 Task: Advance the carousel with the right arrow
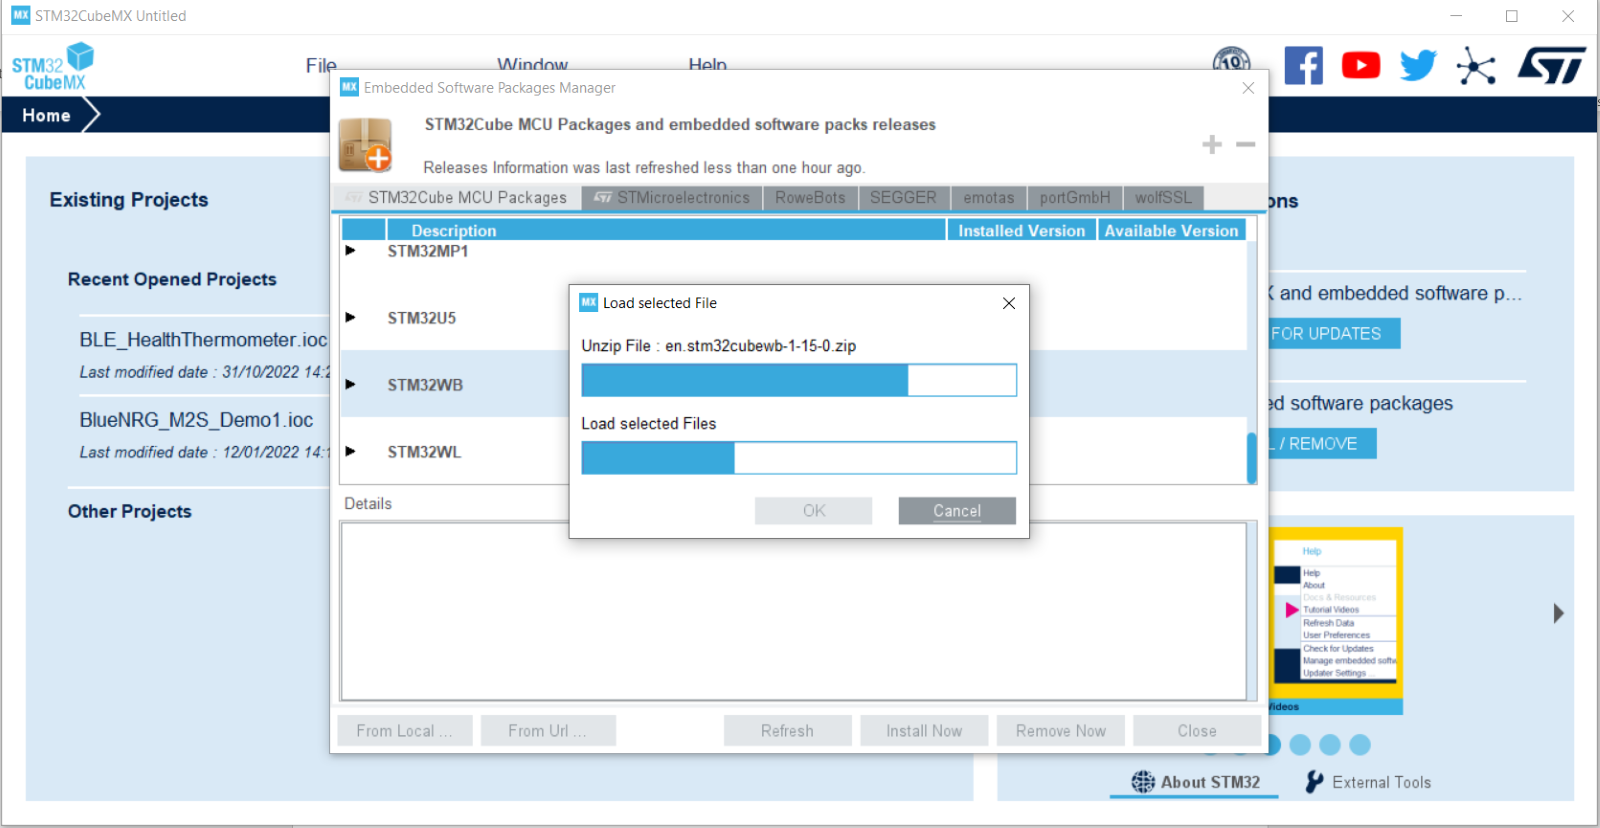tap(1558, 613)
